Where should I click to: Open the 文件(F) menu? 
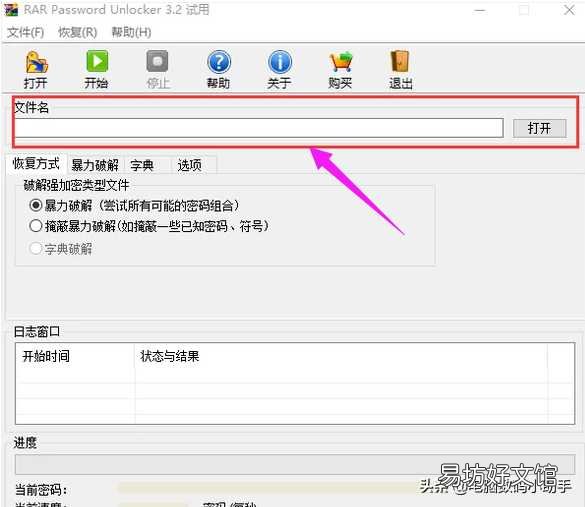[x=25, y=32]
